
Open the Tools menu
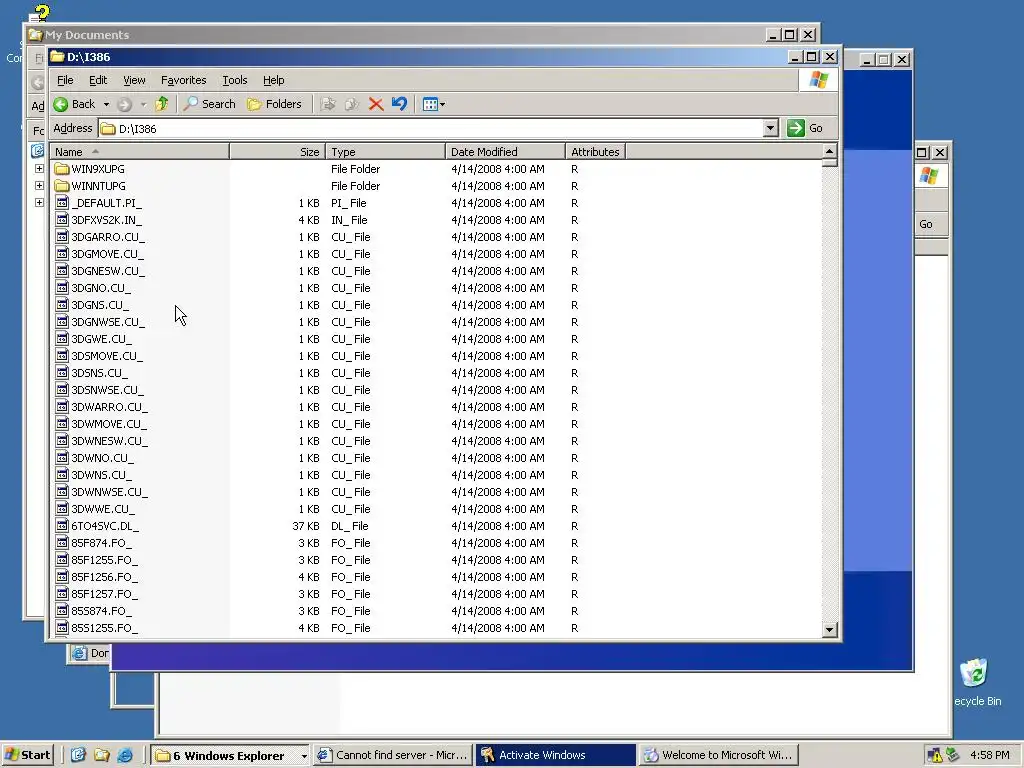point(234,80)
